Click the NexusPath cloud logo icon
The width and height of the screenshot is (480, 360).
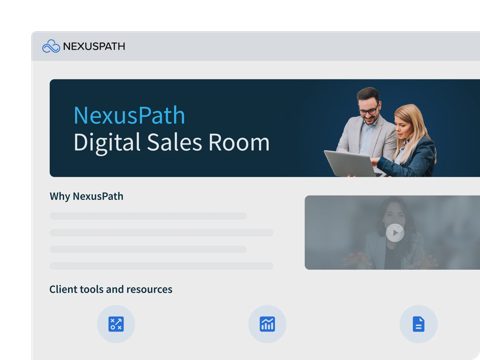[51, 46]
